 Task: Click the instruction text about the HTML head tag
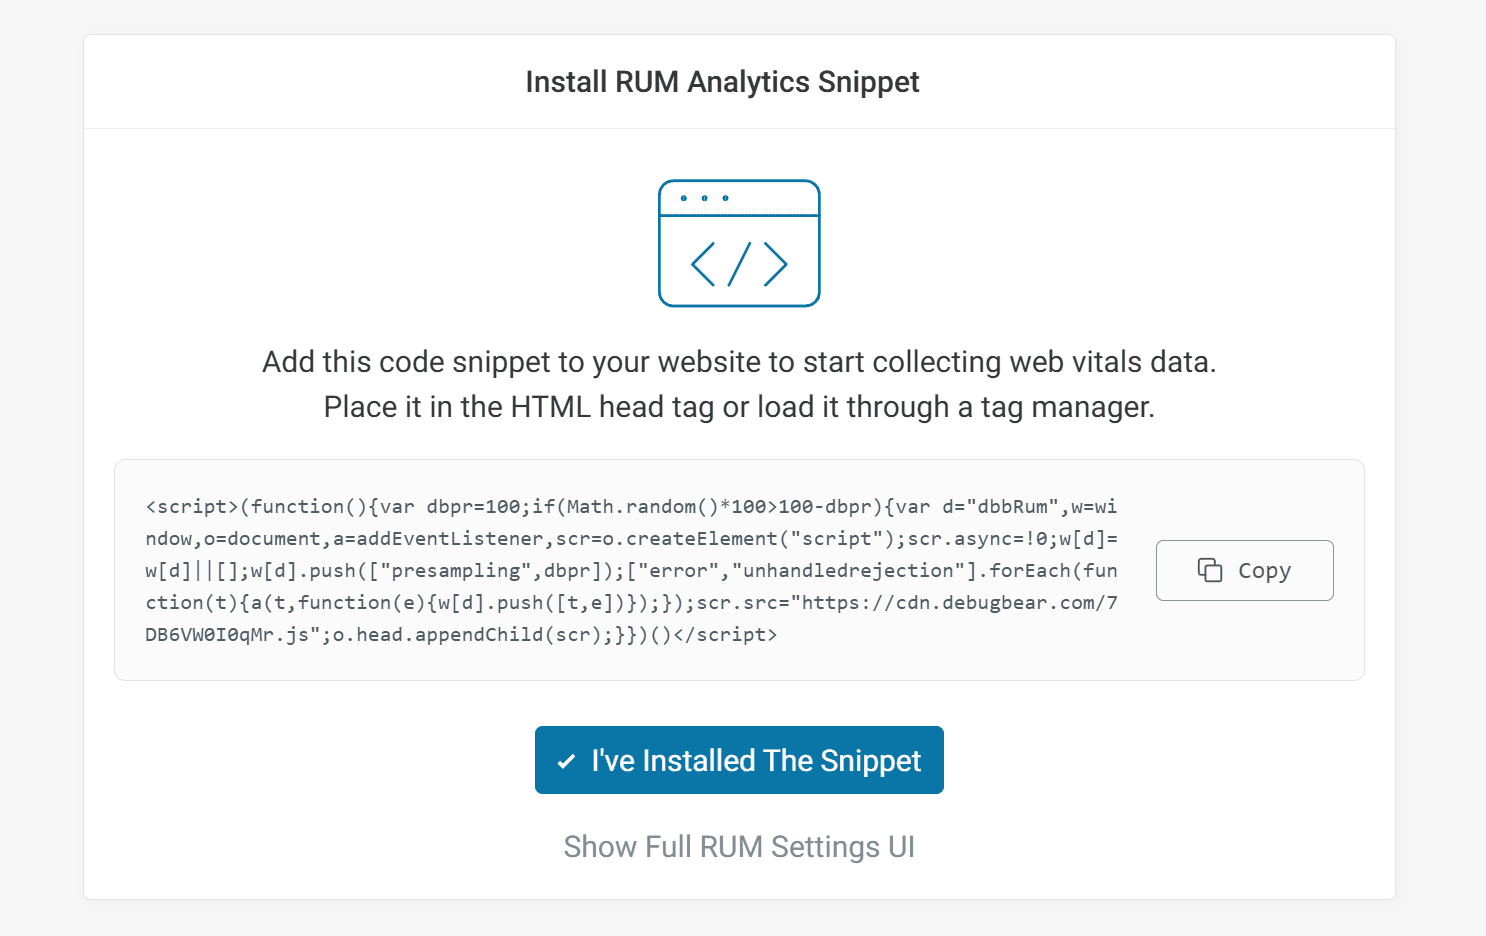point(739,406)
